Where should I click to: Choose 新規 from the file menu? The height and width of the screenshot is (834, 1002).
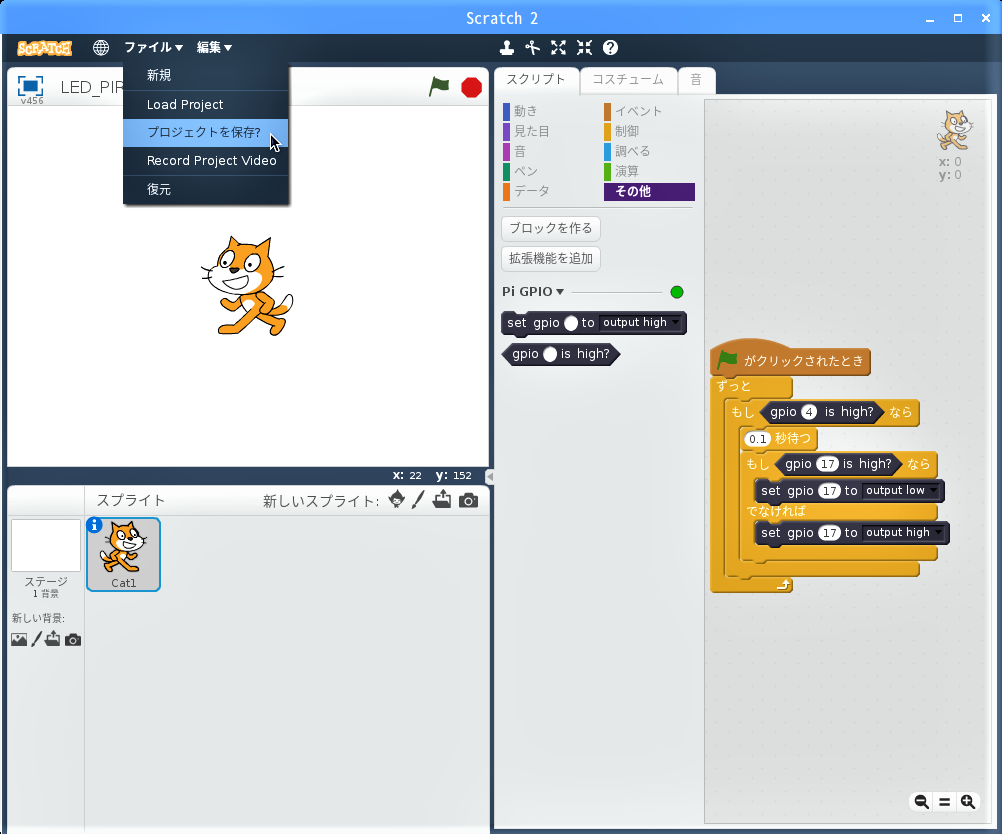206,75
